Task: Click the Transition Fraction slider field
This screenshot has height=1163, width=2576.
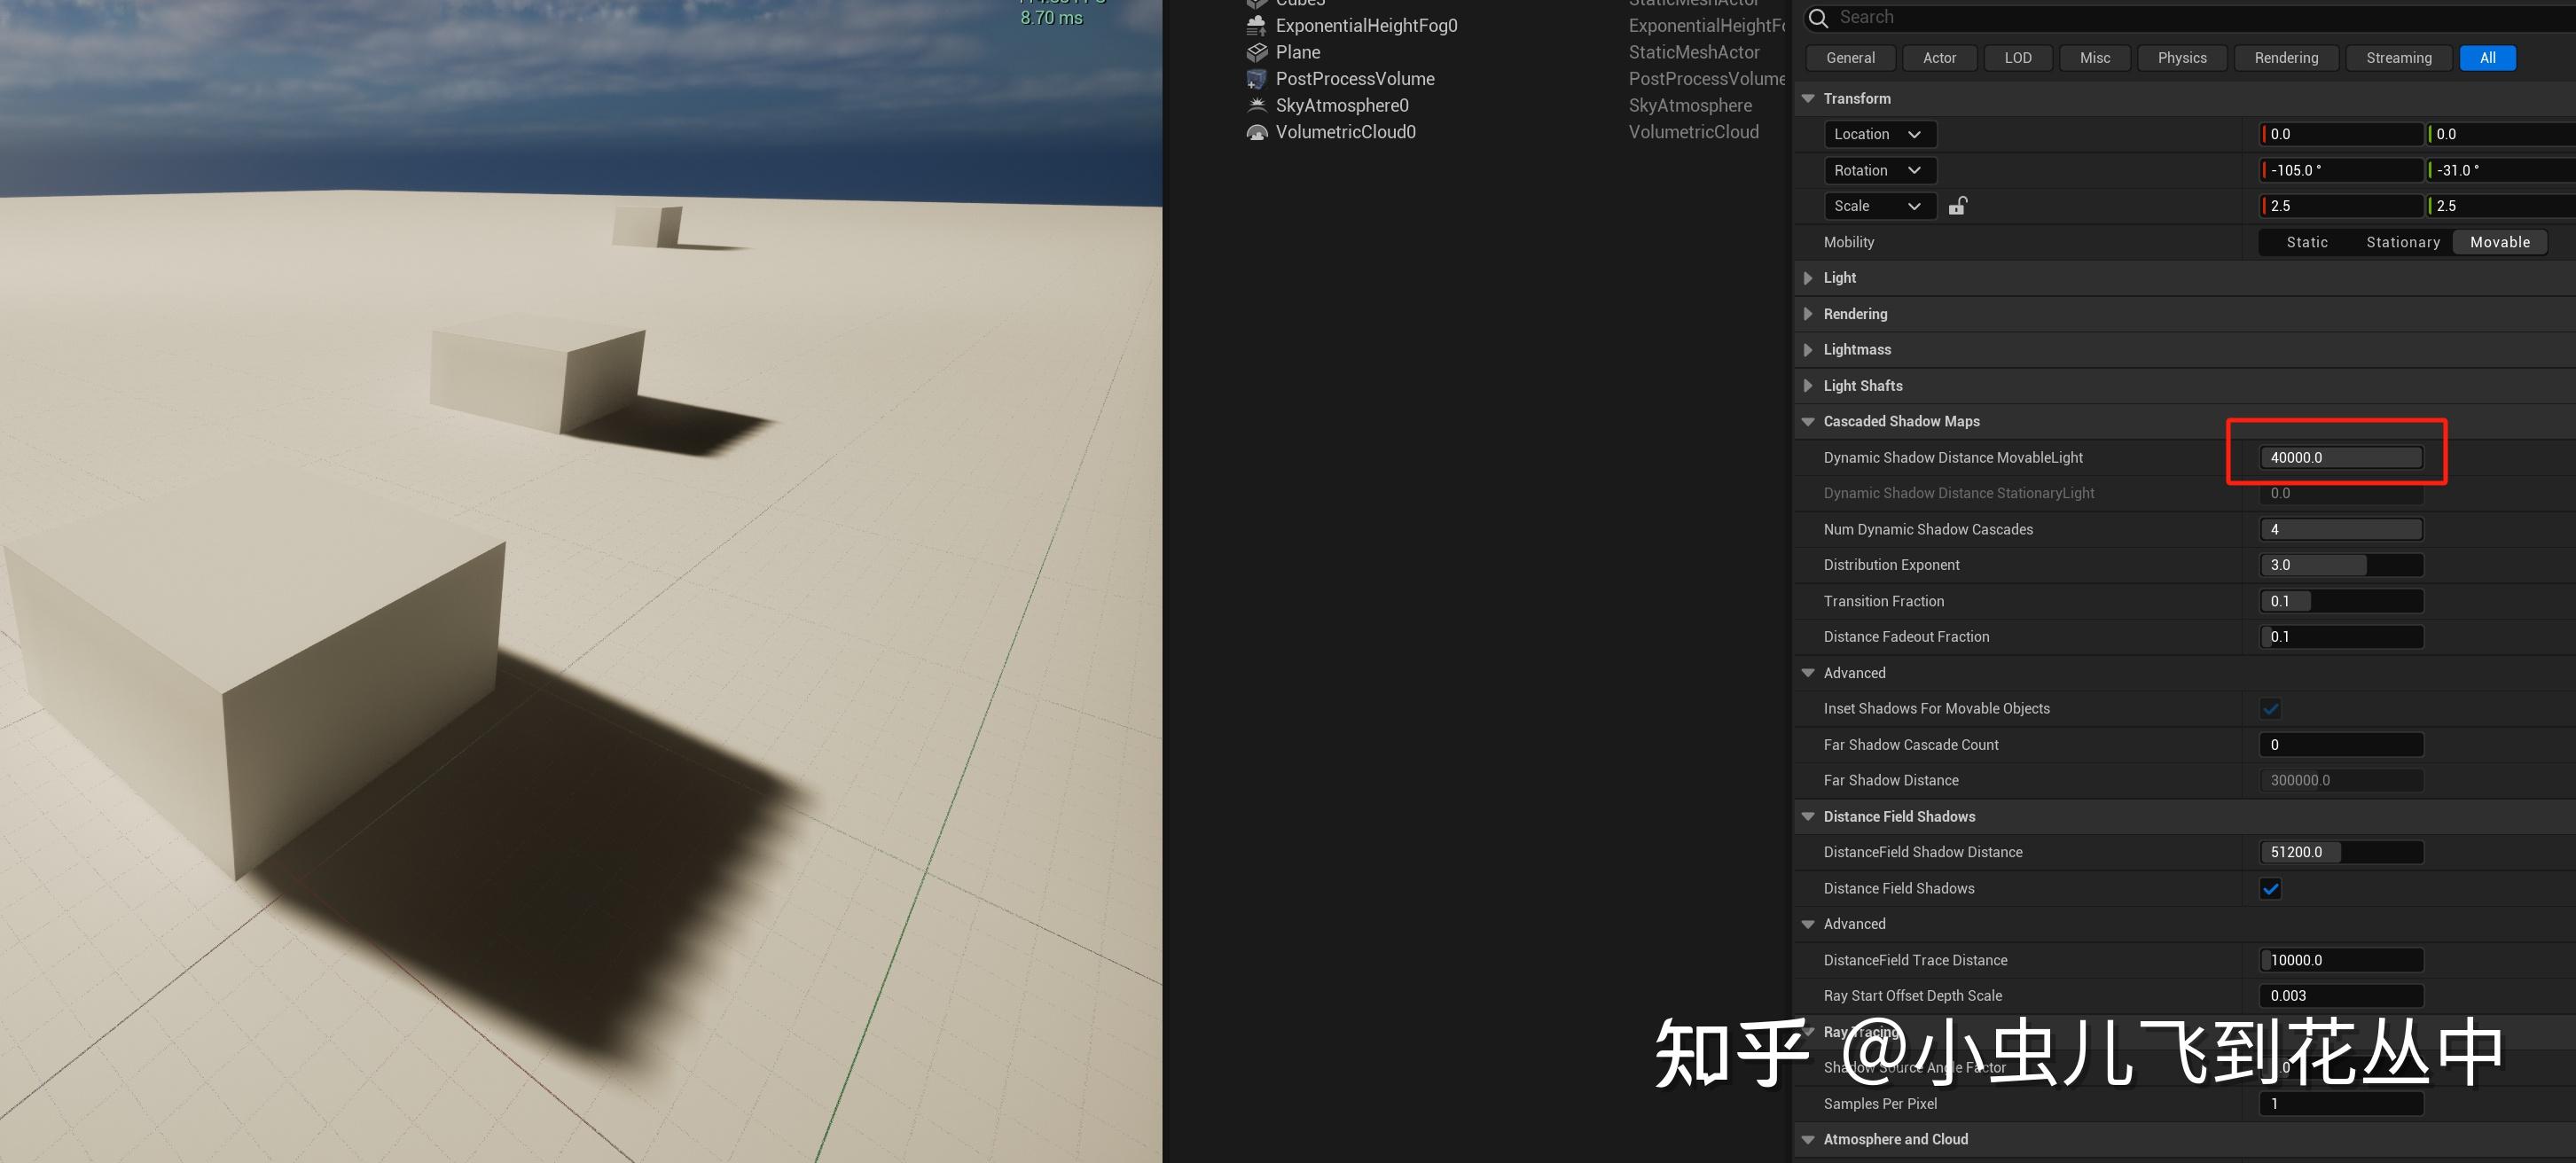Action: click(x=2341, y=601)
